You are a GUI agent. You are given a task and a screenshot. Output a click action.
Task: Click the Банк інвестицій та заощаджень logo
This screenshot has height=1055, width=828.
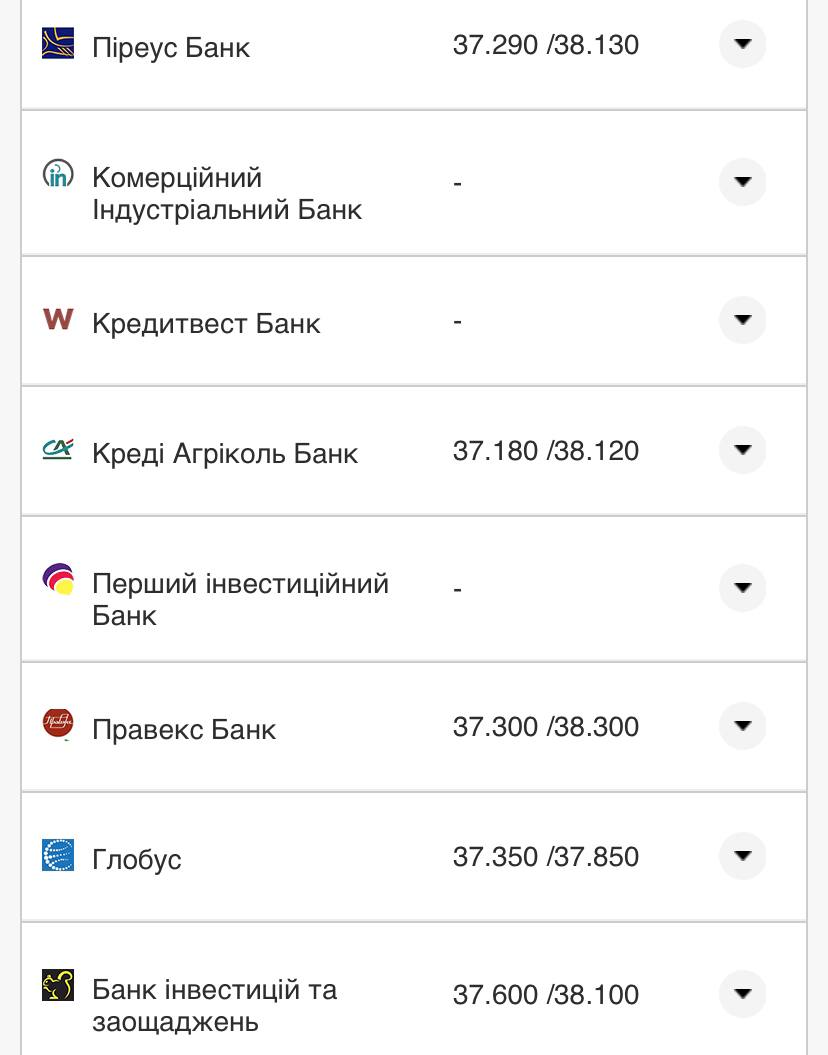(59, 987)
